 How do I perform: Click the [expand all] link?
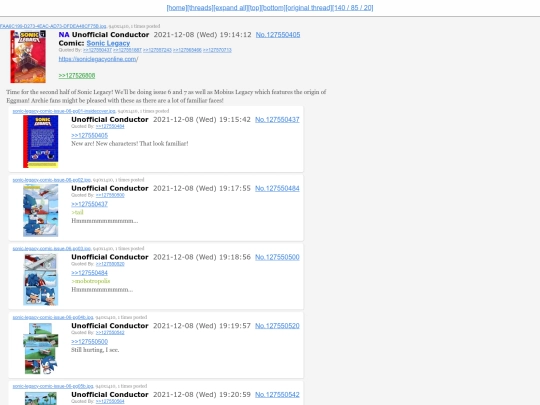(x=230, y=8)
